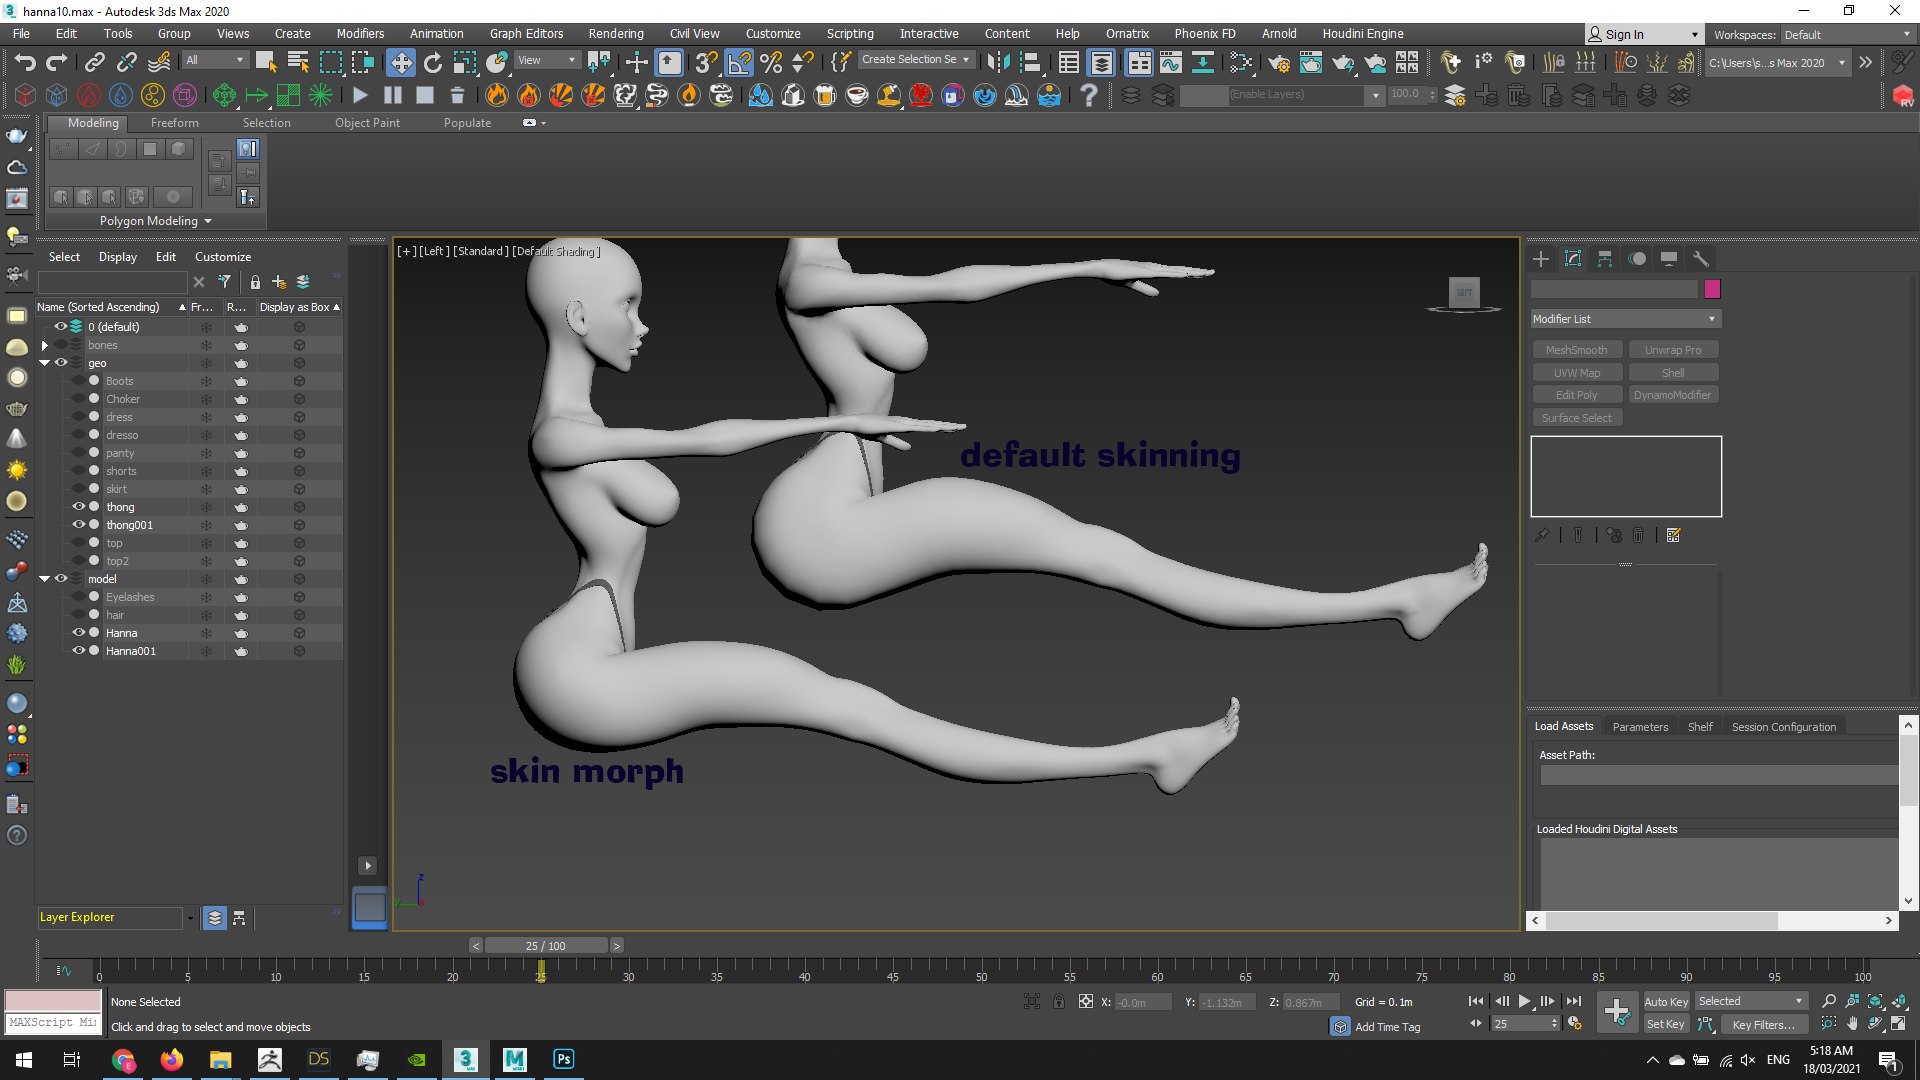Open the Rendering menu

(x=616, y=34)
